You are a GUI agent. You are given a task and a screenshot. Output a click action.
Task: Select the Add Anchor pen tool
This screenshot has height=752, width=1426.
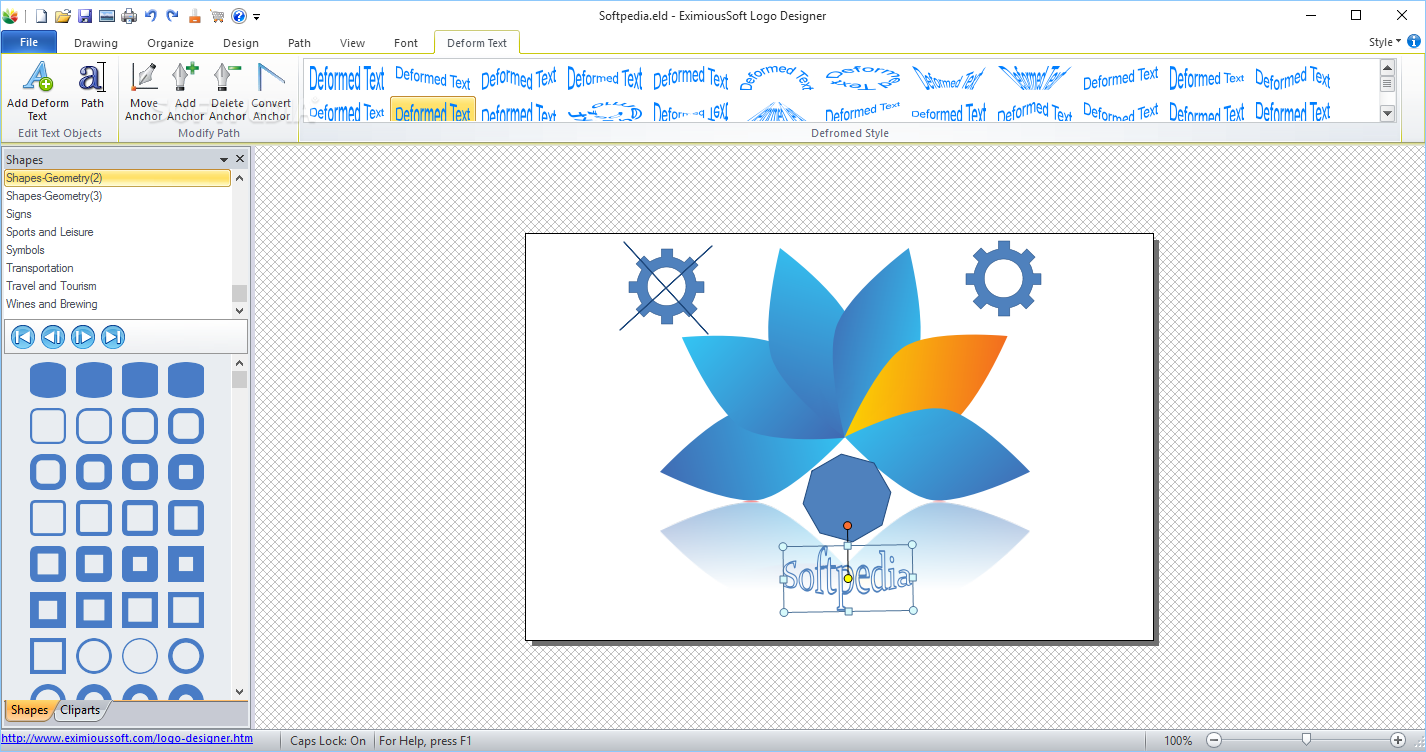pyautogui.click(x=186, y=91)
